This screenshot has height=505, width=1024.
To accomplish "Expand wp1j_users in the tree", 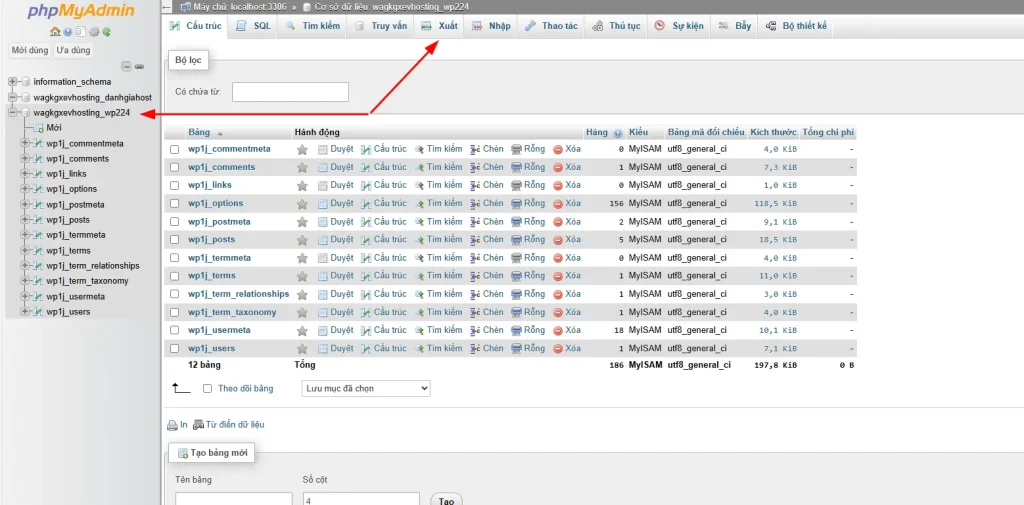I will [x=25, y=312].
